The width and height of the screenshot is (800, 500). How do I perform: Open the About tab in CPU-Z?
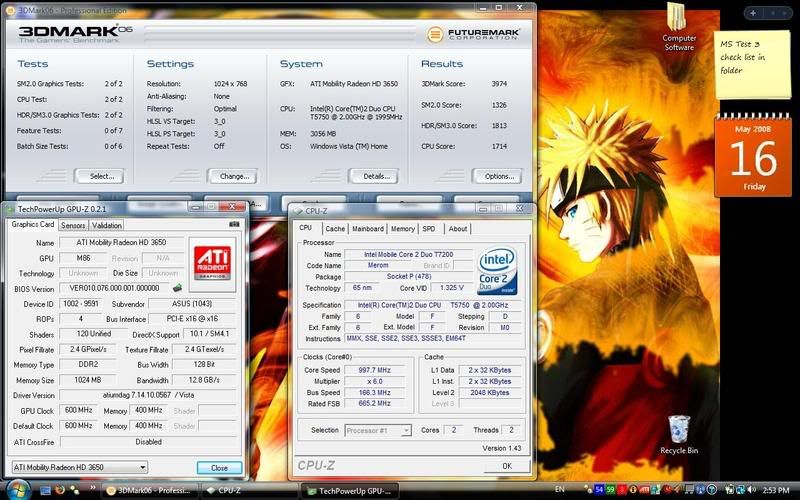pyautogui.click(x=458, y=229)
